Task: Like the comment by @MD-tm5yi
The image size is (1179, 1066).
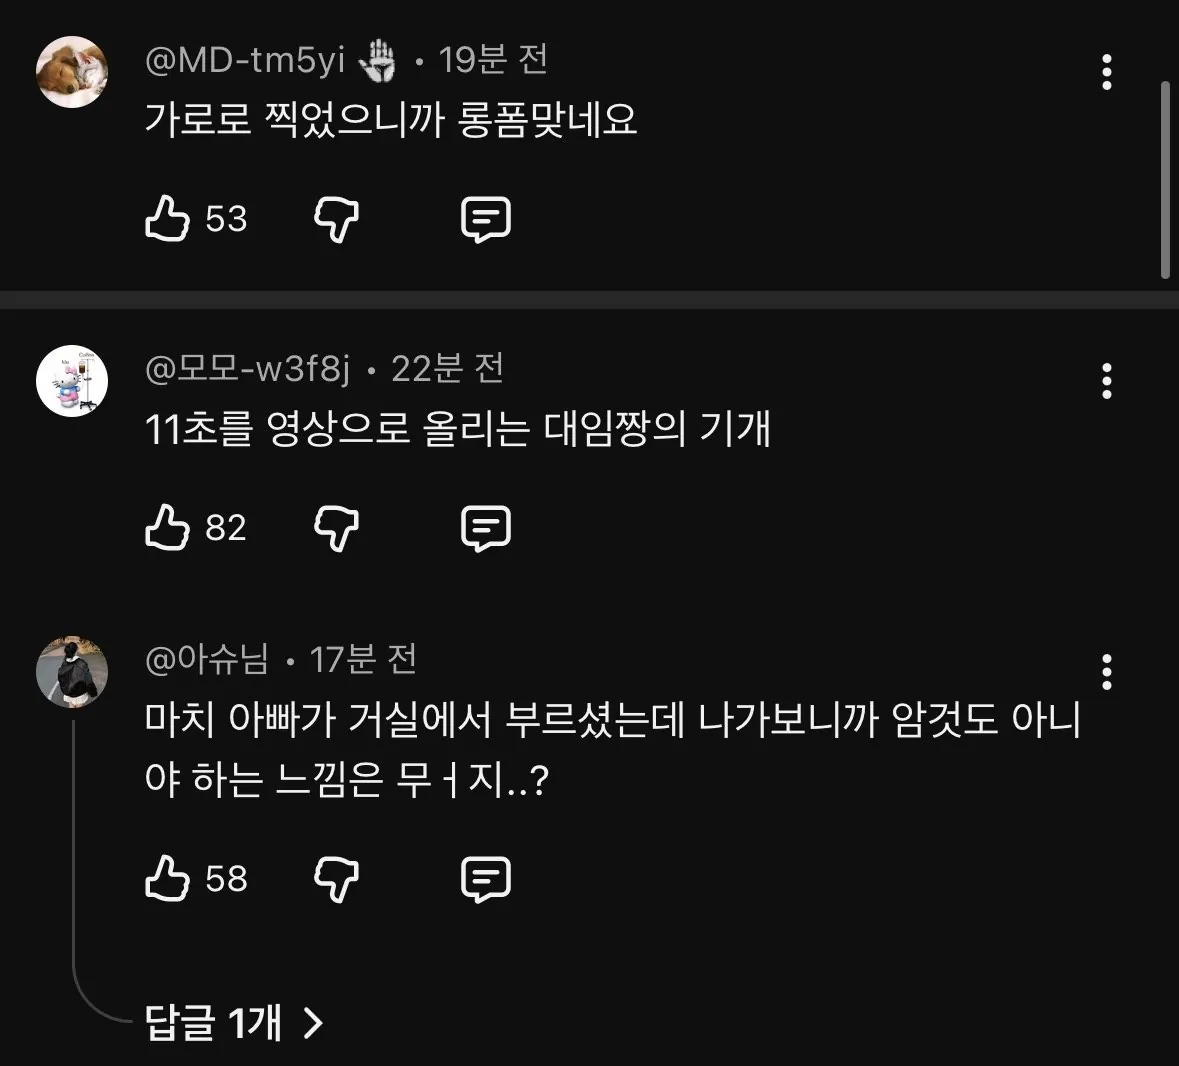Action: [x=168, y=218]
